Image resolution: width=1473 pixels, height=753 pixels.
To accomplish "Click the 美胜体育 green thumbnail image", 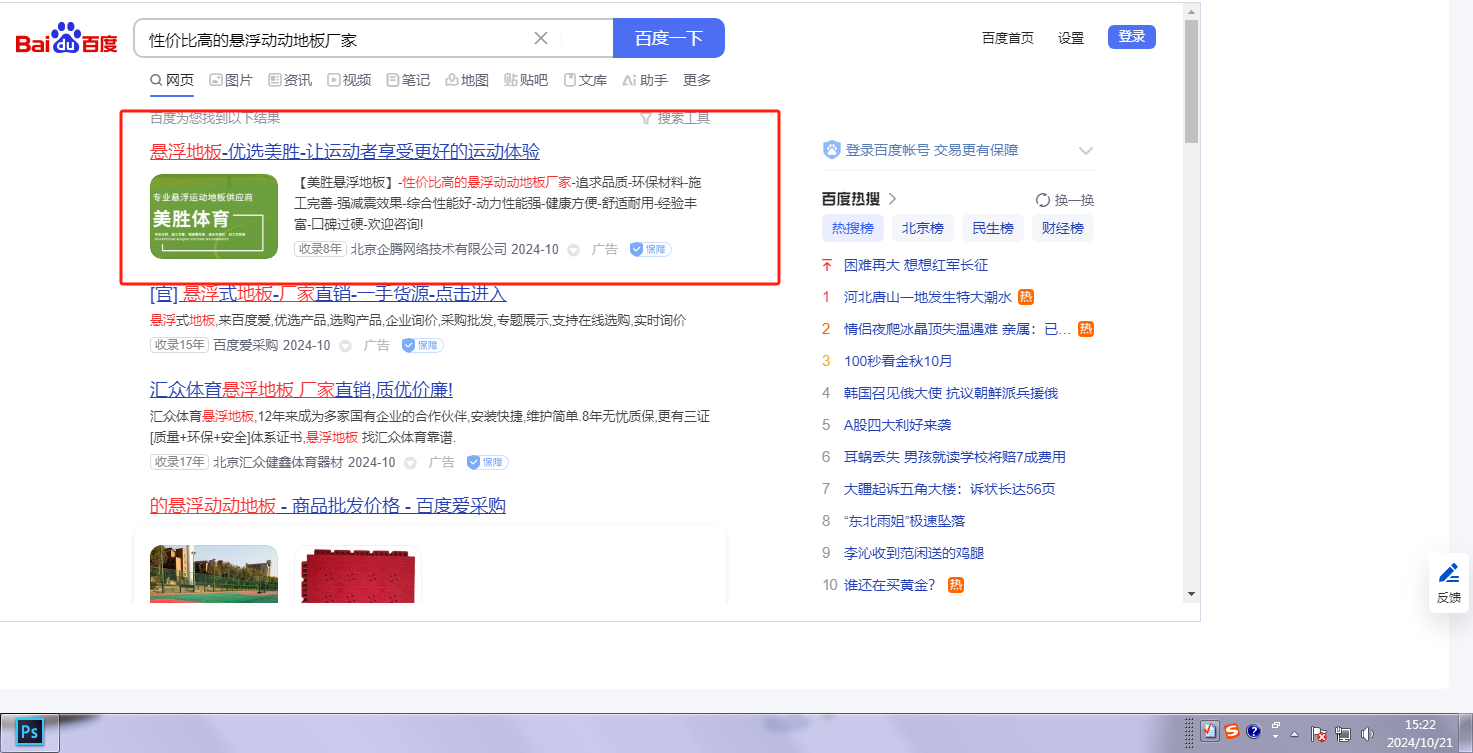I will tap(214, 216).
